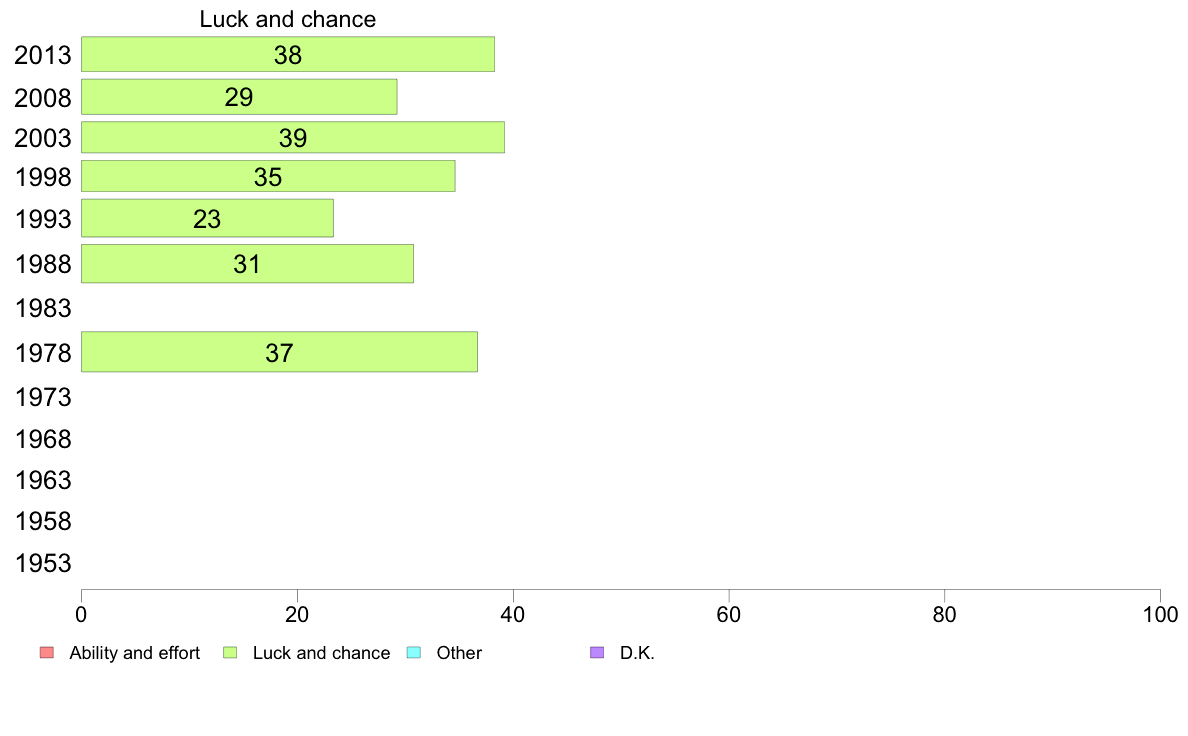Click the 1953 year axis label

(43, 563)
